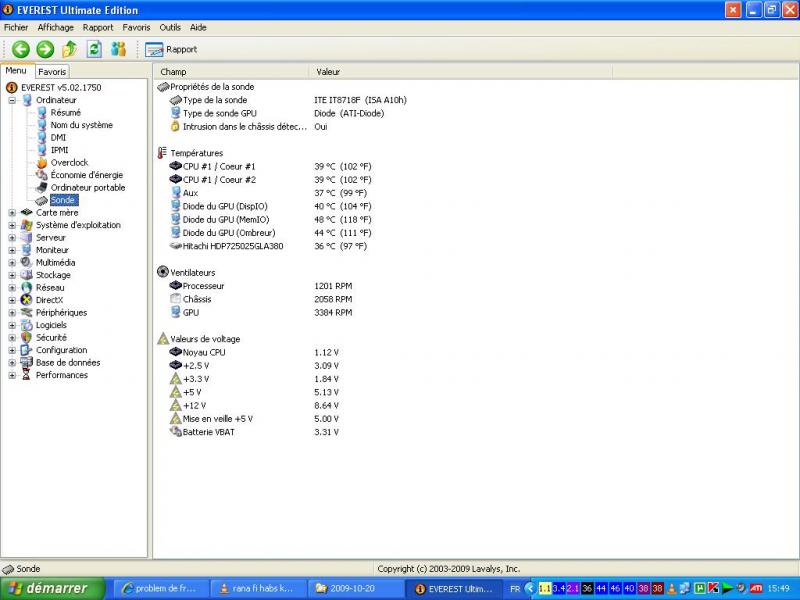The height and width of the screenshot is (600, 800).
Task: Click the Valeurs de voltage warning icon
Action: tap(163, 338)
